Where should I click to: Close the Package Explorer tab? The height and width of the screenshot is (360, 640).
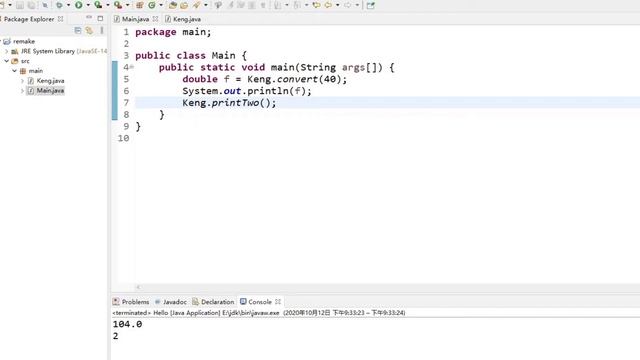[x=60, y=19]
